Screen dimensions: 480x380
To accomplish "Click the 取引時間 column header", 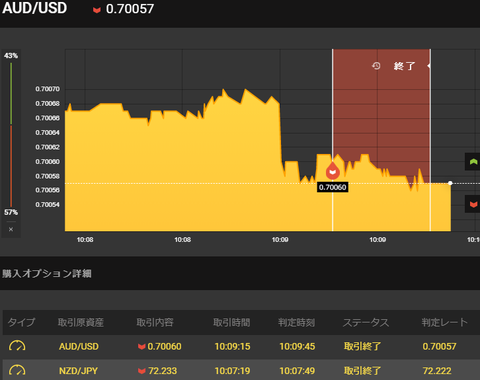I will (232, 322).
